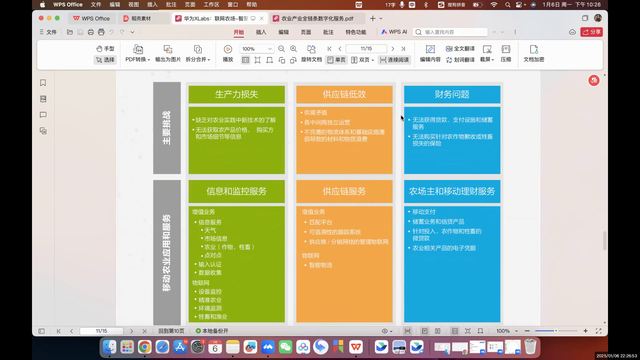This screenshot has width=640, height=360.
Task: Adjust the zoom slider in status bar
Action: [556, 331]
